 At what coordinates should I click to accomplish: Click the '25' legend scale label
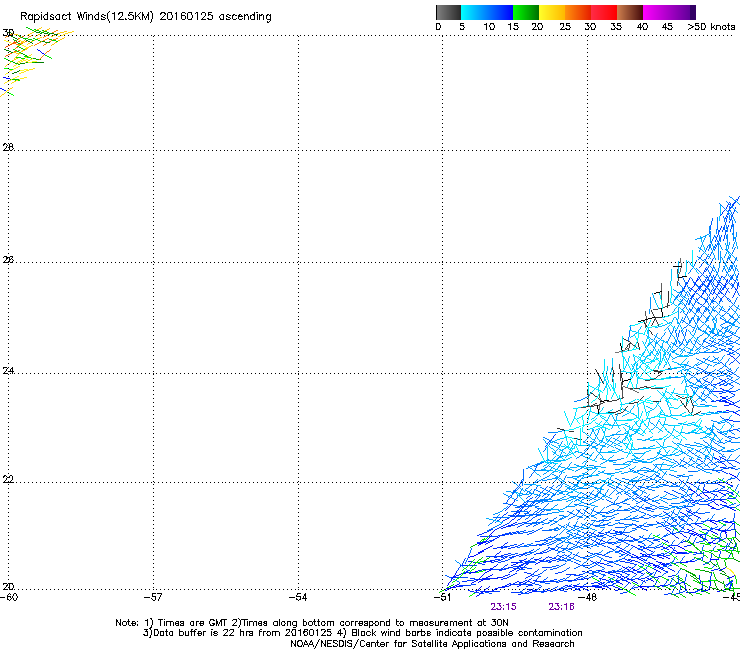click(x=565, y=27)
